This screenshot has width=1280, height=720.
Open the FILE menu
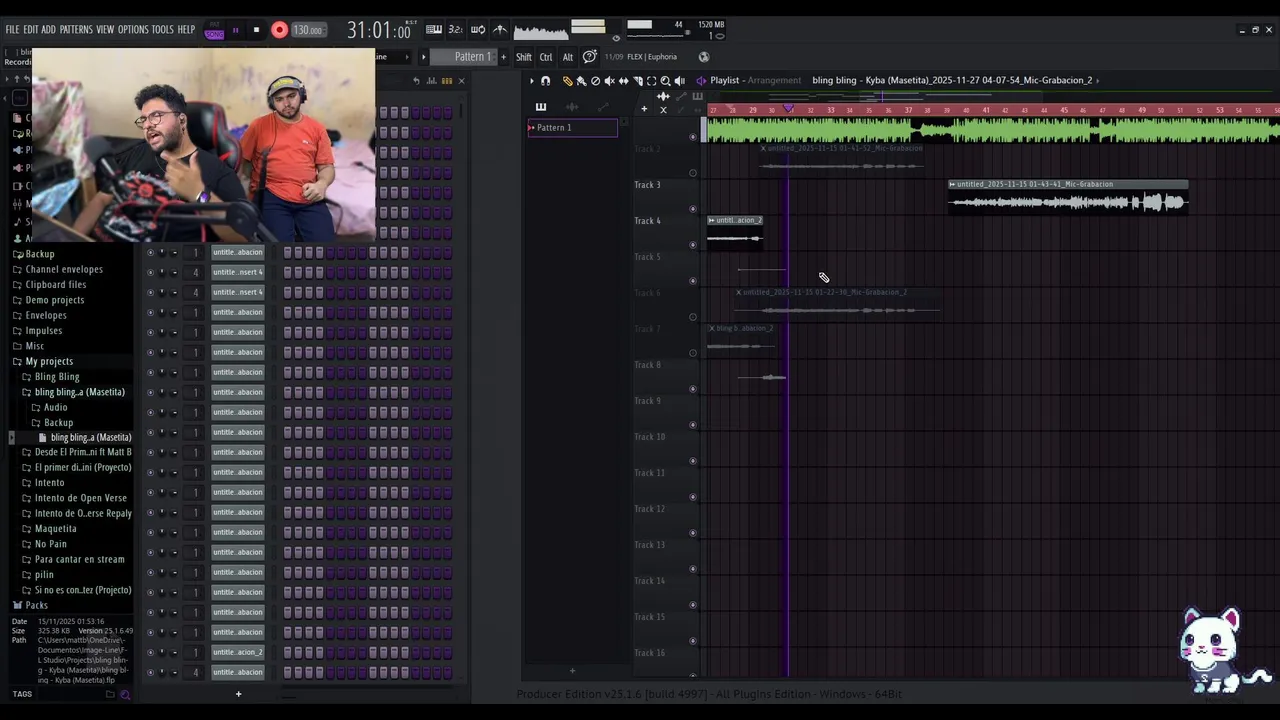[x=12, y=30]
